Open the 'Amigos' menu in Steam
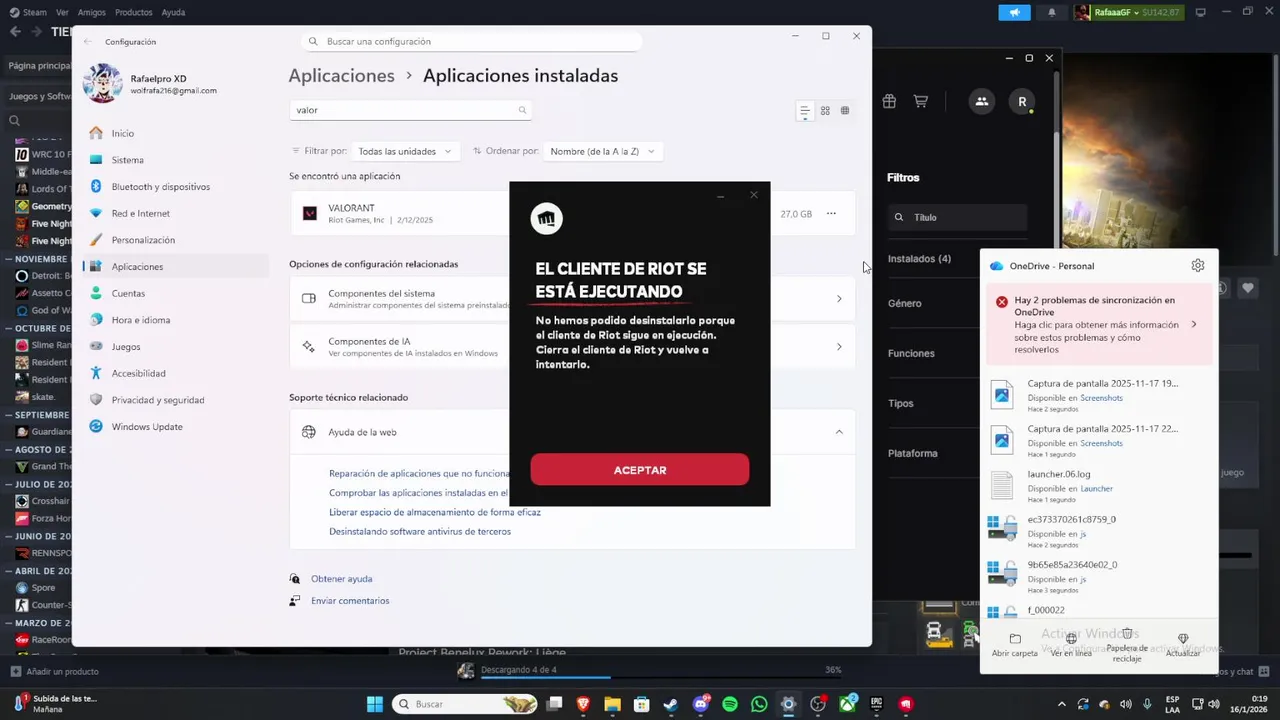The width and height of the screenshot is (1280, 720). (91, 12)
